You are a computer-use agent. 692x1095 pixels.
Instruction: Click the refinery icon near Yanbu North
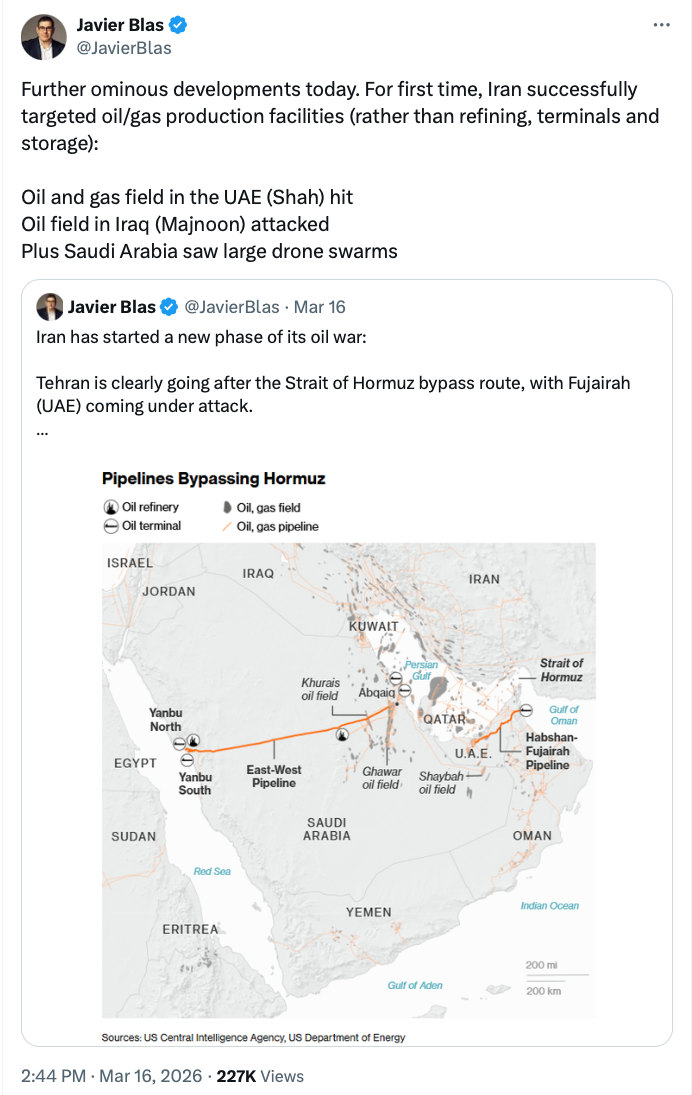click(x=193, y=742)
